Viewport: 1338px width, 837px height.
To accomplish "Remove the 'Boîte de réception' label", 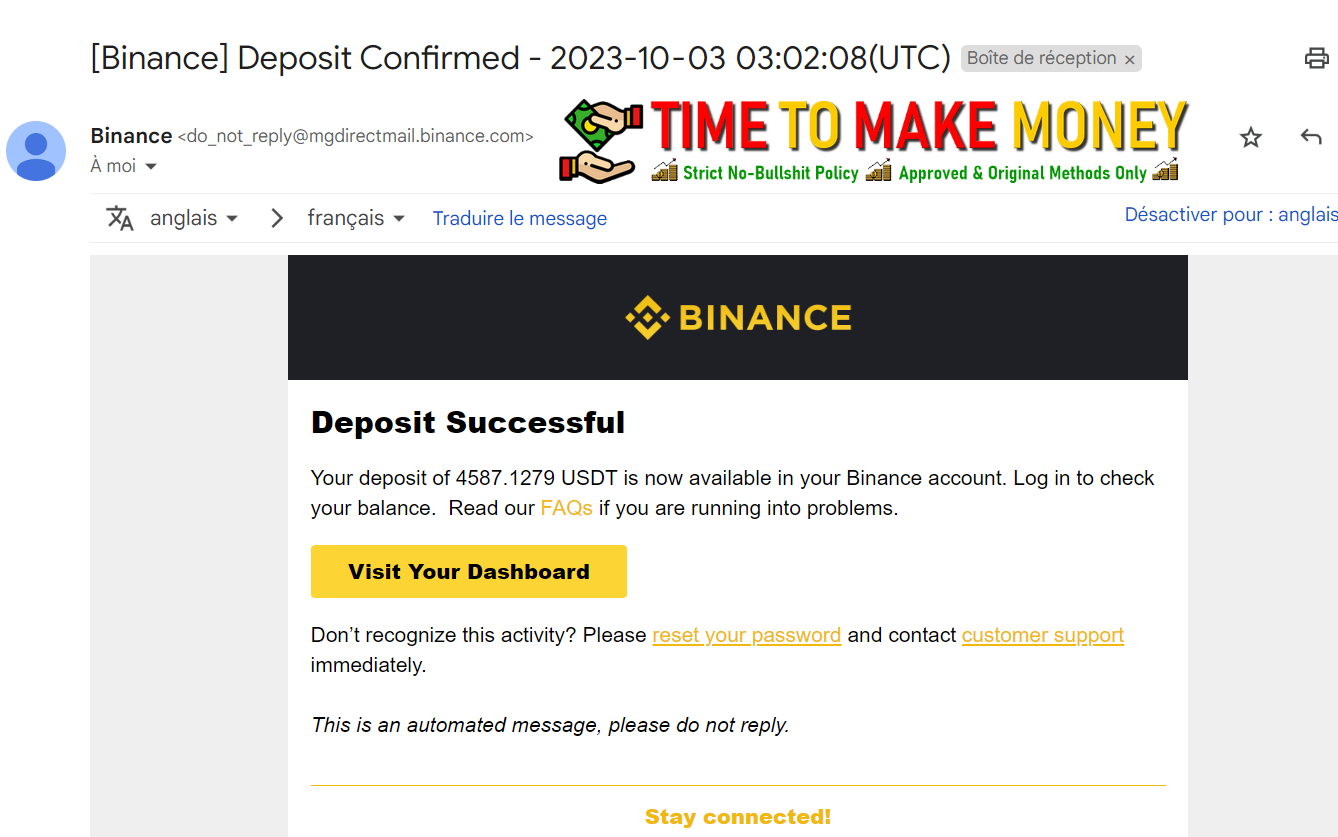I will tap(1130, 60).
